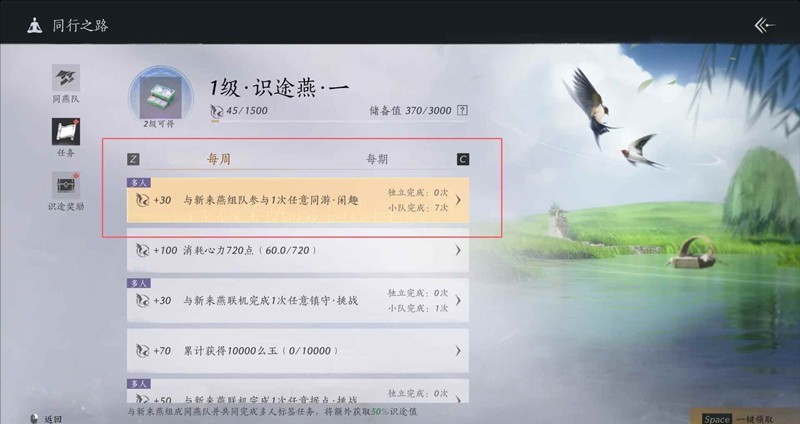800x424 pixels.
Task: Click the 45/1500 experience progress bar
Action: (338, 121)
